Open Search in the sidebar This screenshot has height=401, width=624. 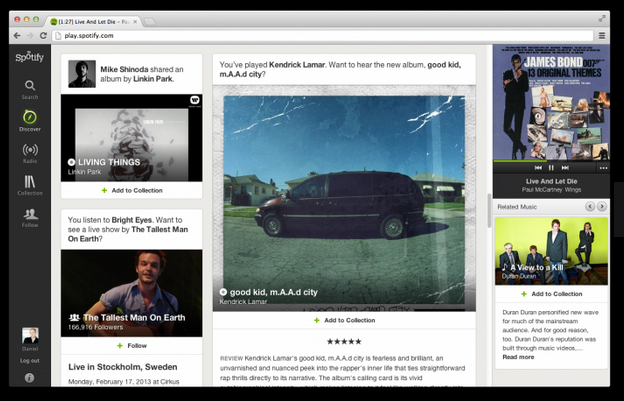[30, 90]
